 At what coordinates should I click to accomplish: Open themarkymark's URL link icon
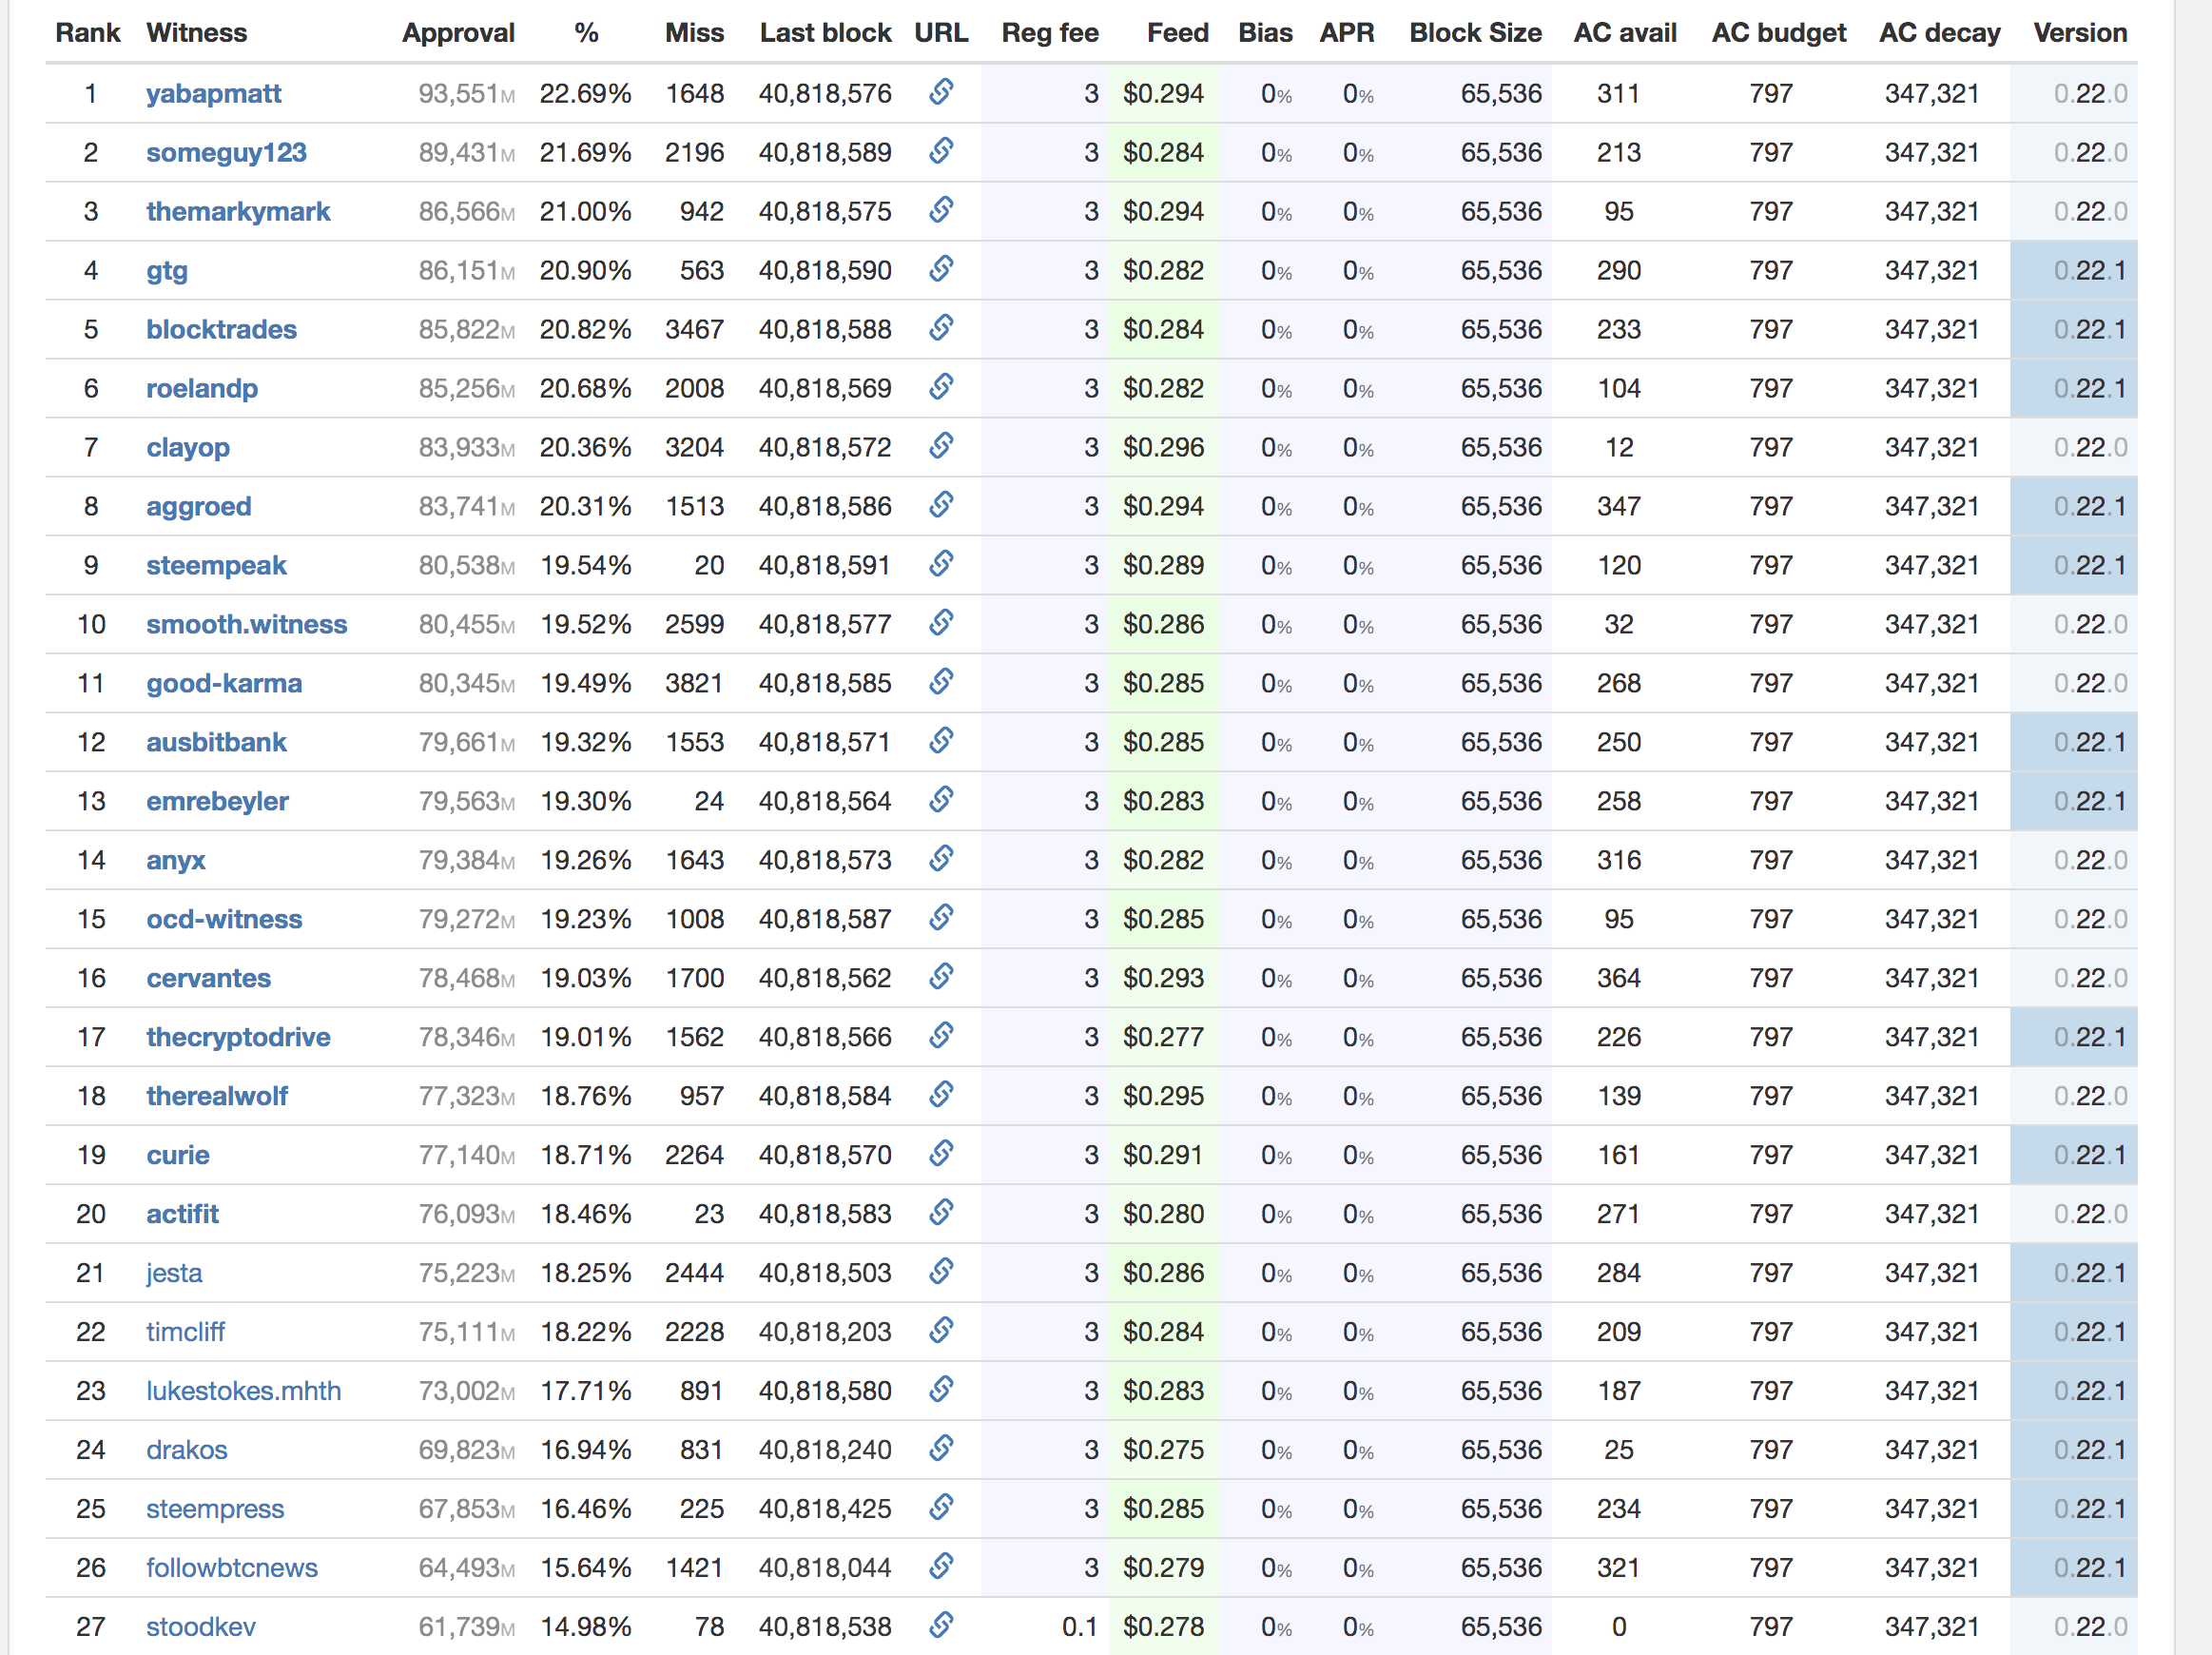[x=941, y=210]
